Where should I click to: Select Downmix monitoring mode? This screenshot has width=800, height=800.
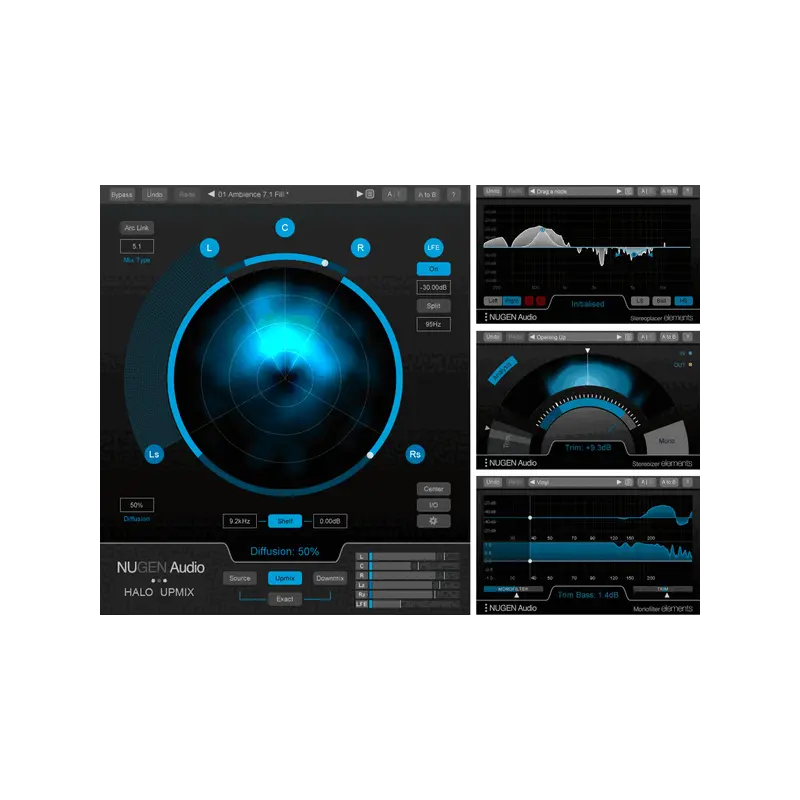click(330, 578)
